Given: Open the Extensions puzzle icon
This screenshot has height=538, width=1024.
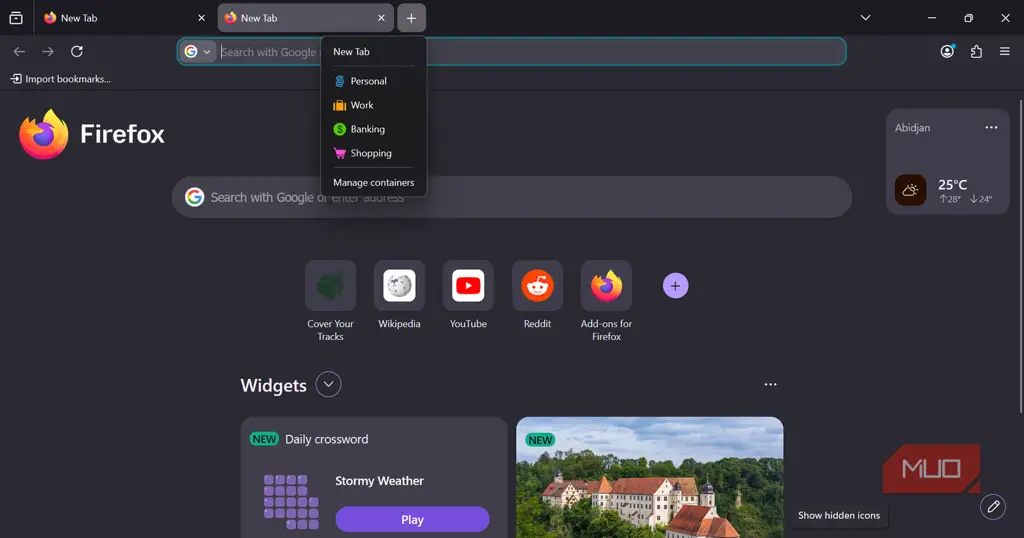Looking at the screenshot, I should click(x=976, y=52).
